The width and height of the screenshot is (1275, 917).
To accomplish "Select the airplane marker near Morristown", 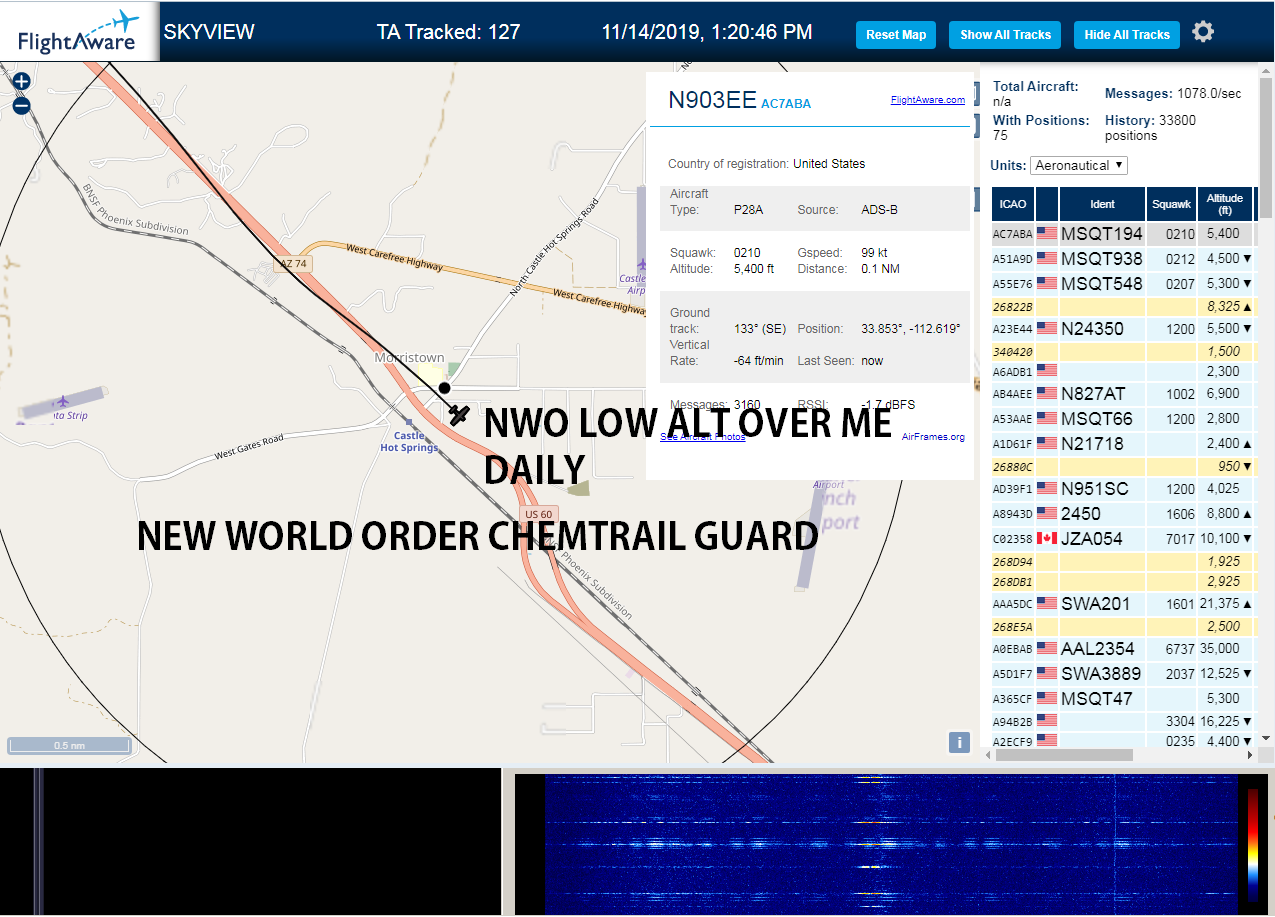I will point(459,415).
